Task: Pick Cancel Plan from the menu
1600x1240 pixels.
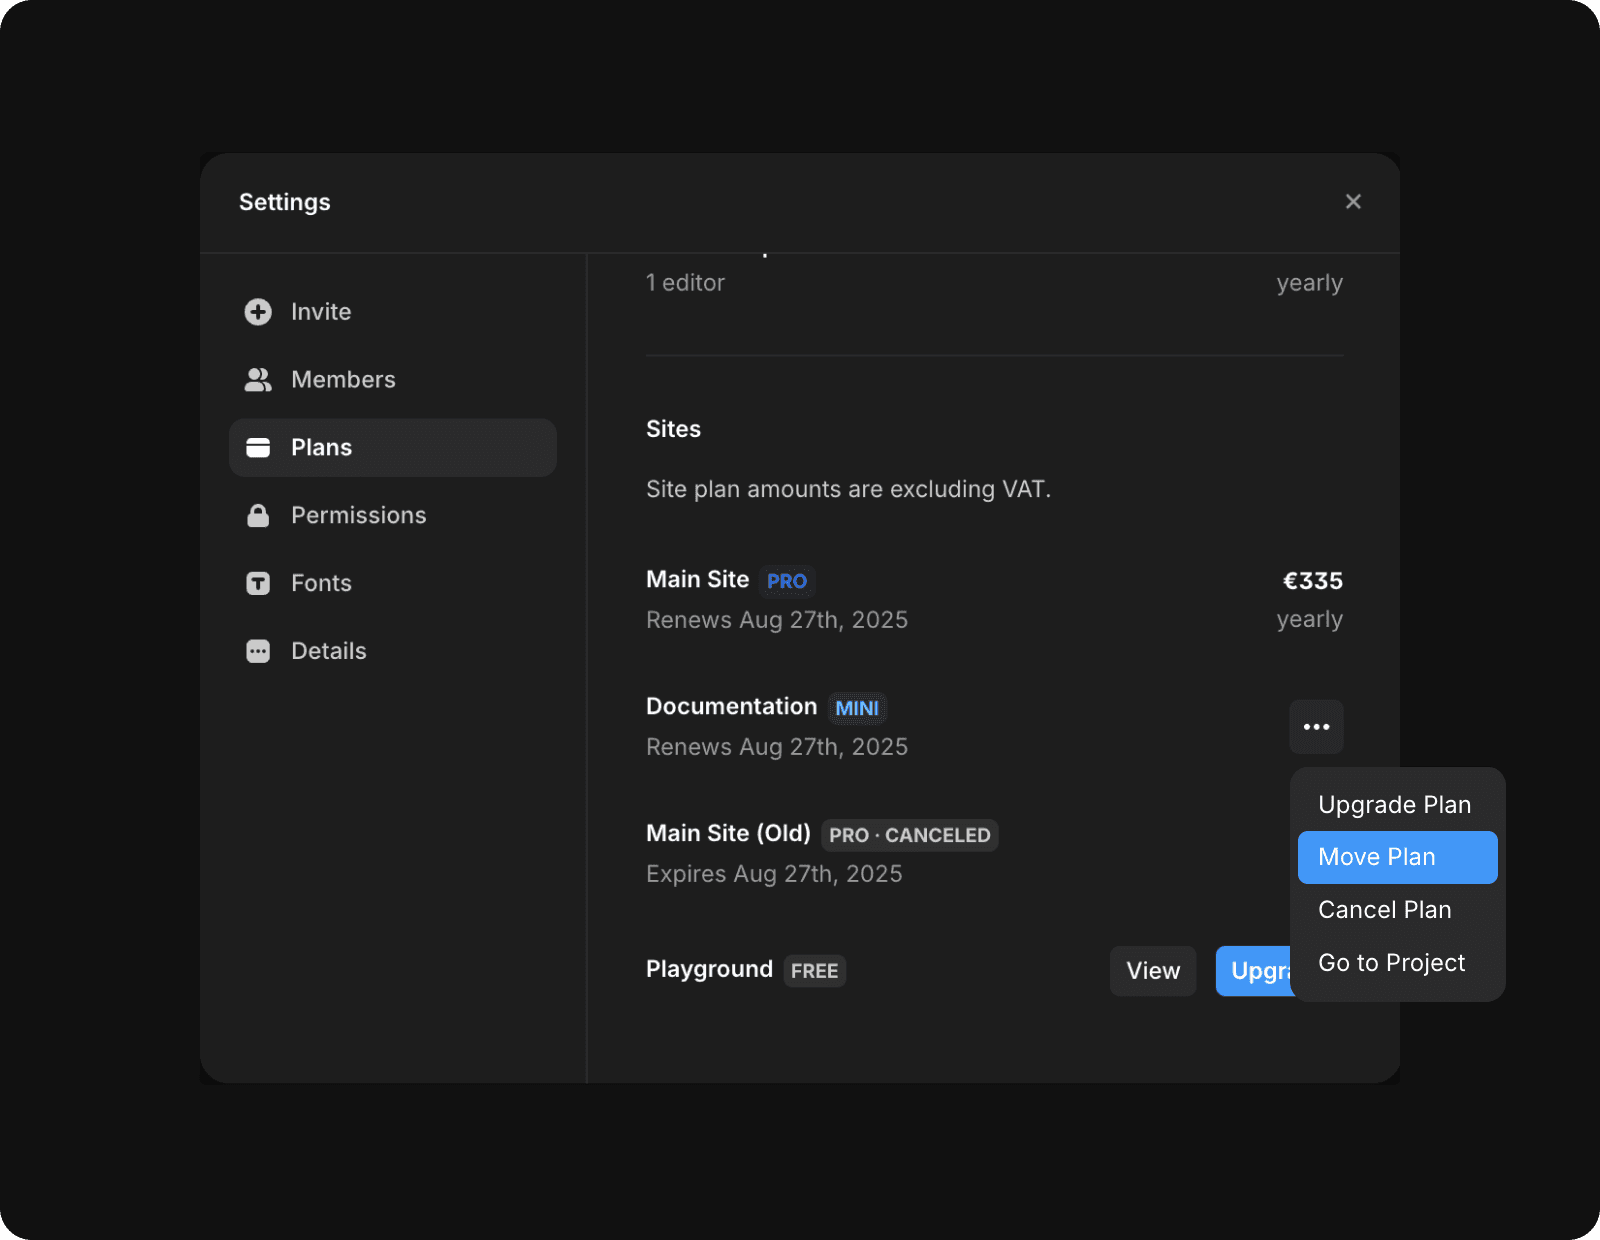Action: pyautogui.click(x=1384, y=910)
